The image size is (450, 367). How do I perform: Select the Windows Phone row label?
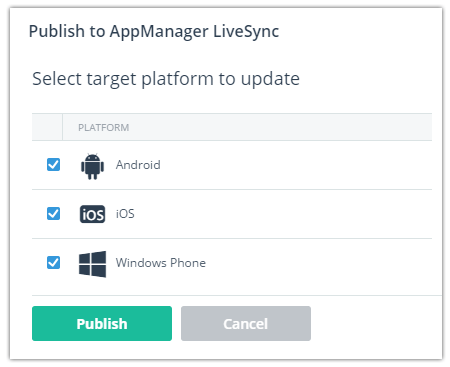point(161,263)
